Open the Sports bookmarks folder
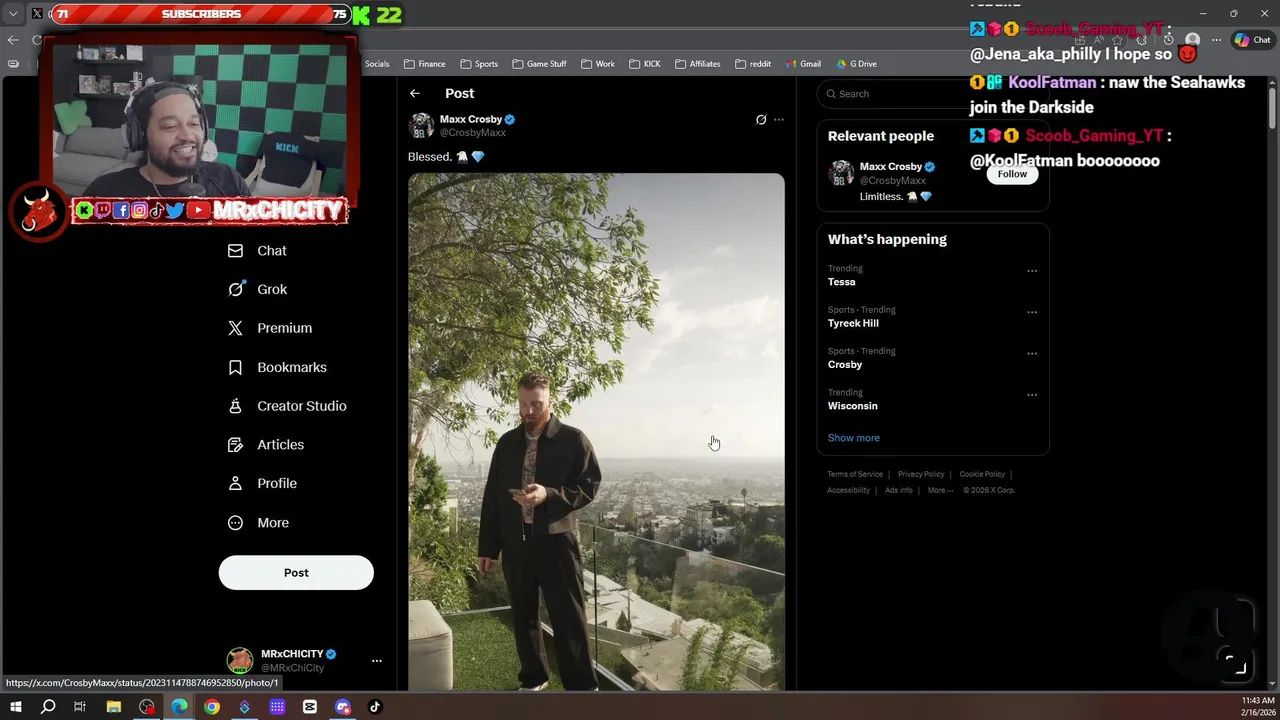 [479, 64]
